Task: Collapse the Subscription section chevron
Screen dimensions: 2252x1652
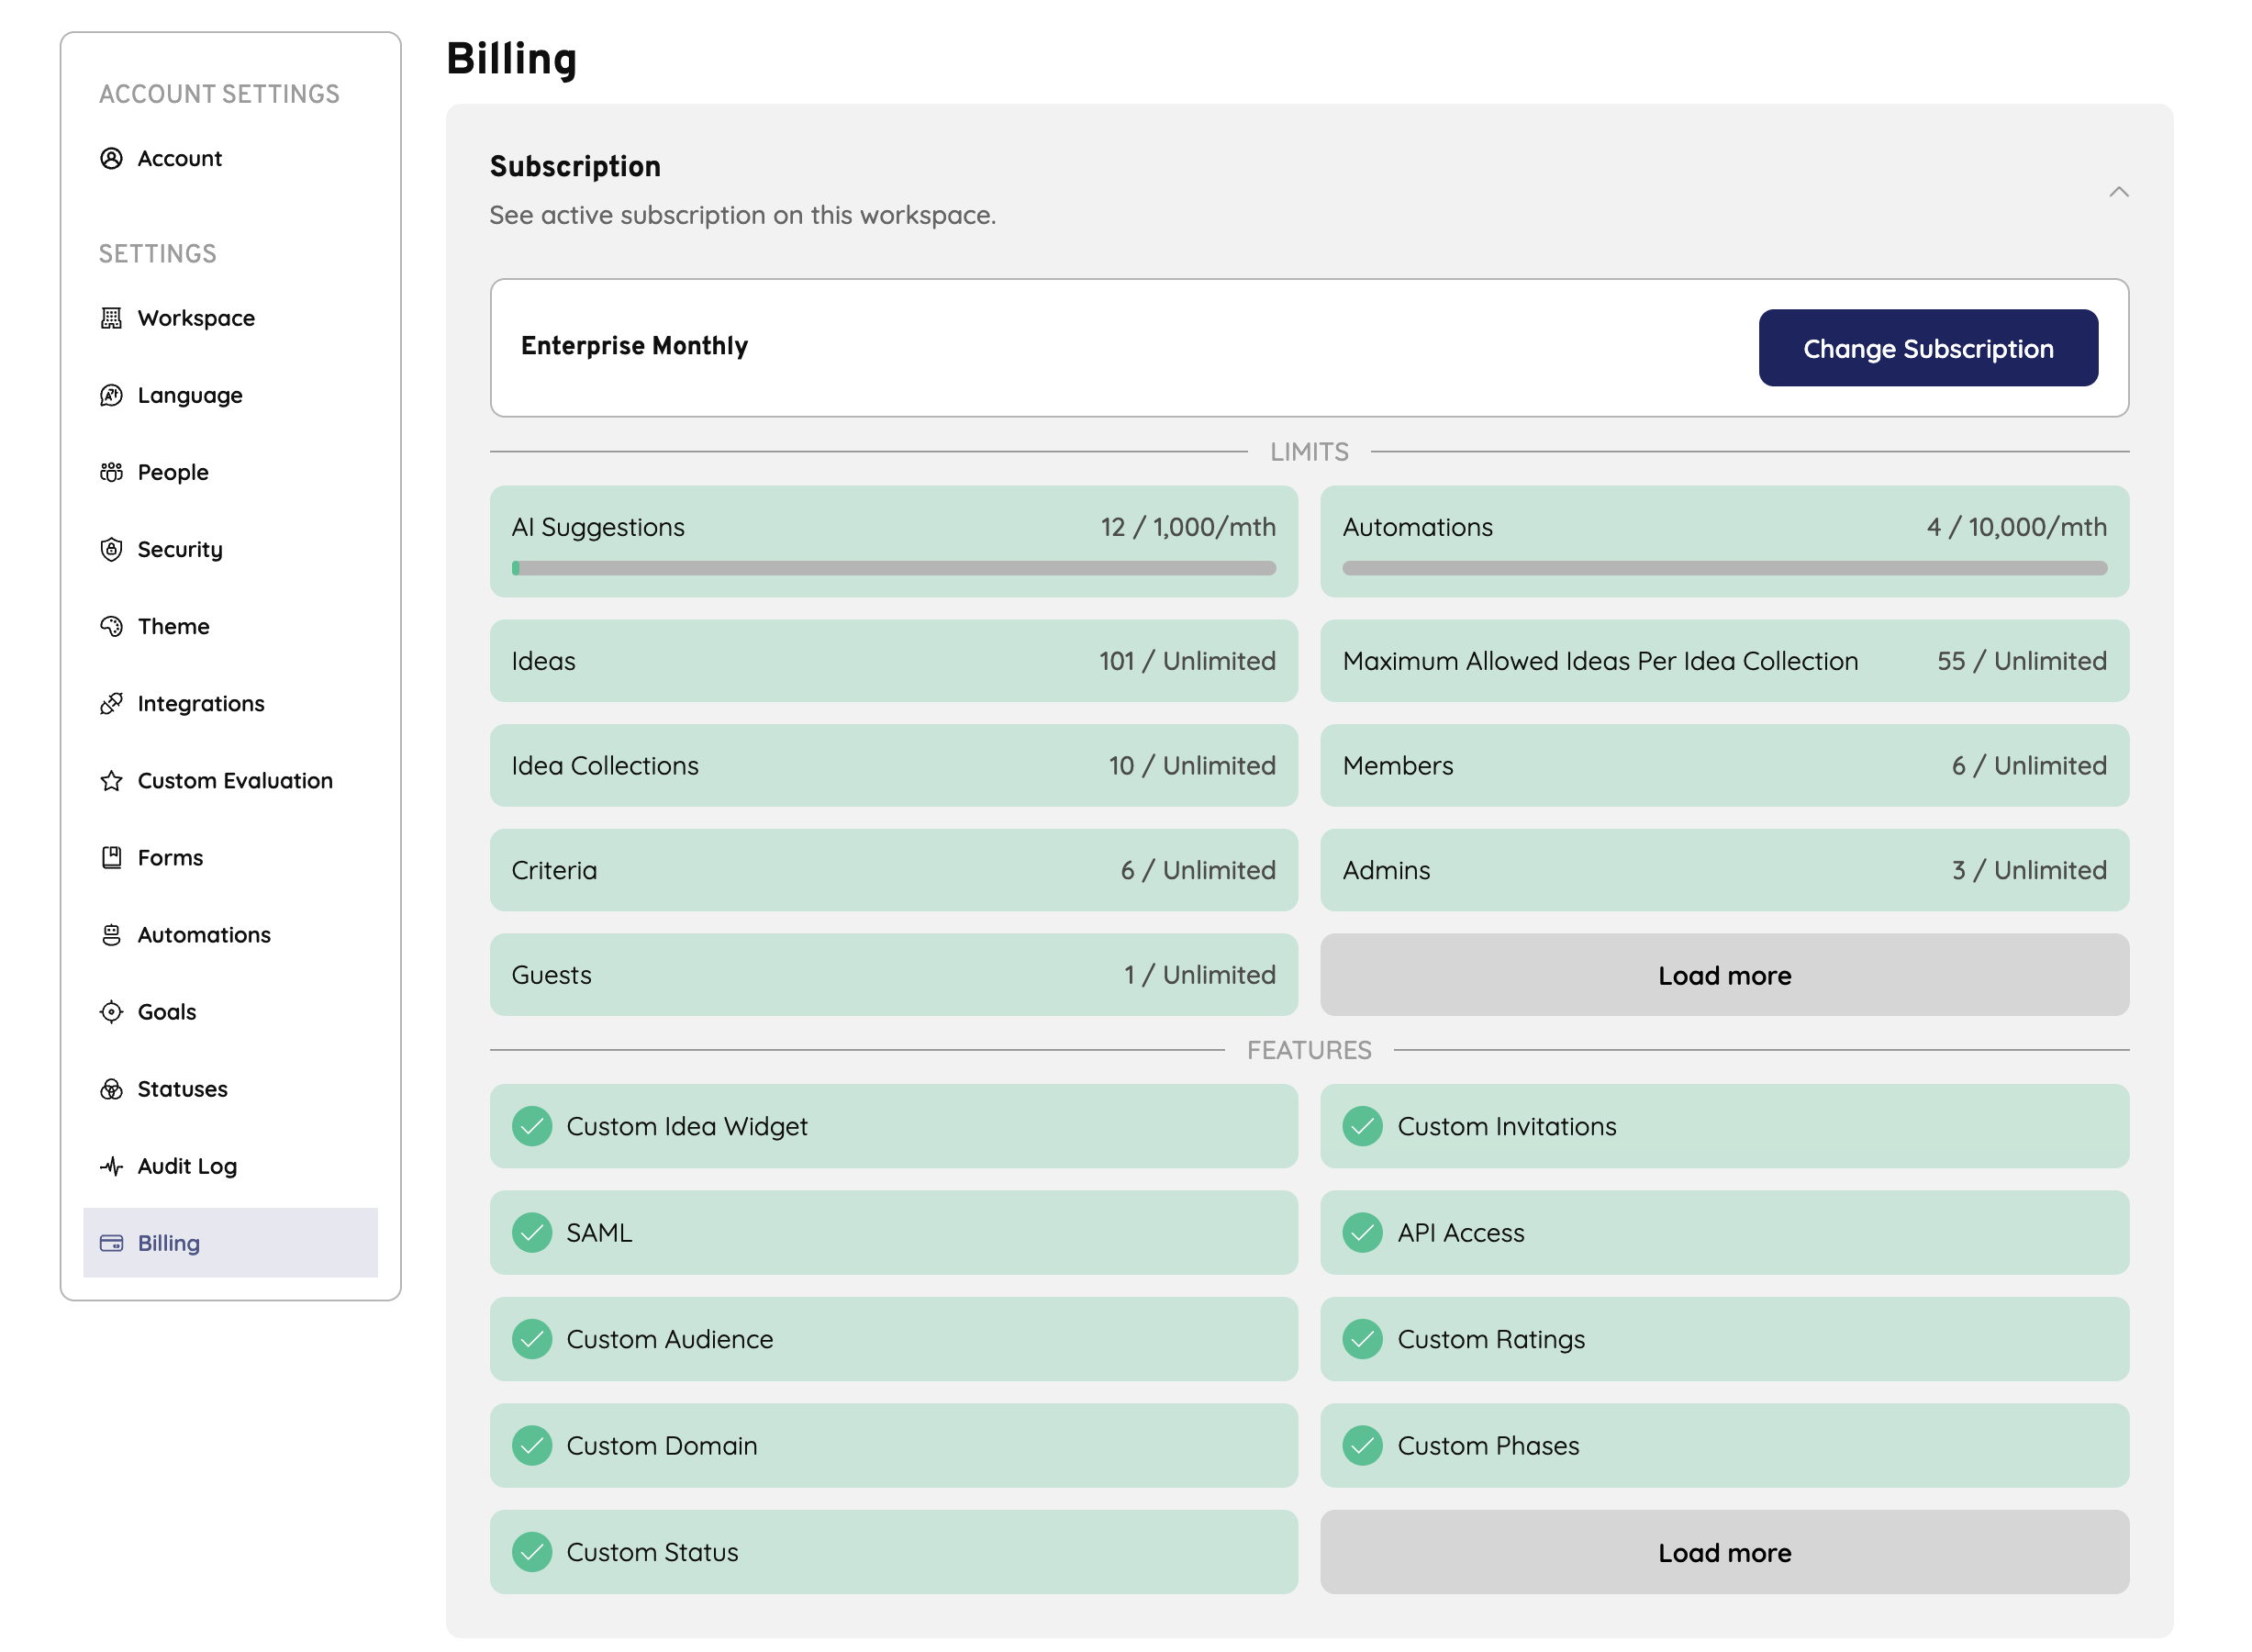Action: pos(2120,193)
